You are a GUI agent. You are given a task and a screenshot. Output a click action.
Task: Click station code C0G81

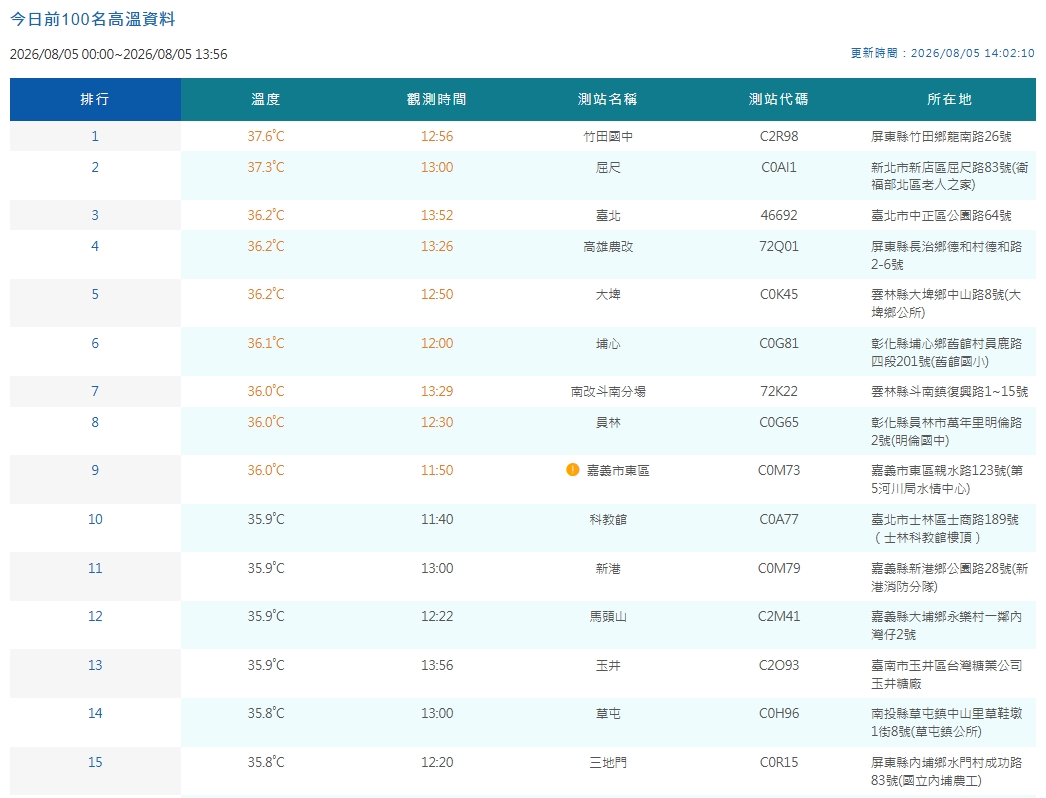tap(778, 344)
